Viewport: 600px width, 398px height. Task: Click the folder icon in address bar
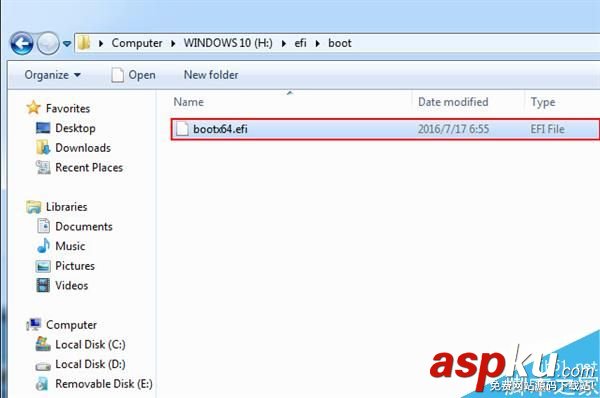point(84,43)
